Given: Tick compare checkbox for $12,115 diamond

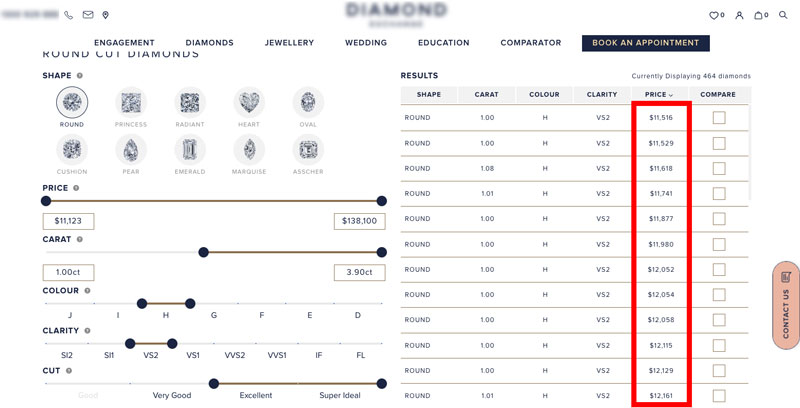Looking at the screenshot, I should (x=719, y=345).
